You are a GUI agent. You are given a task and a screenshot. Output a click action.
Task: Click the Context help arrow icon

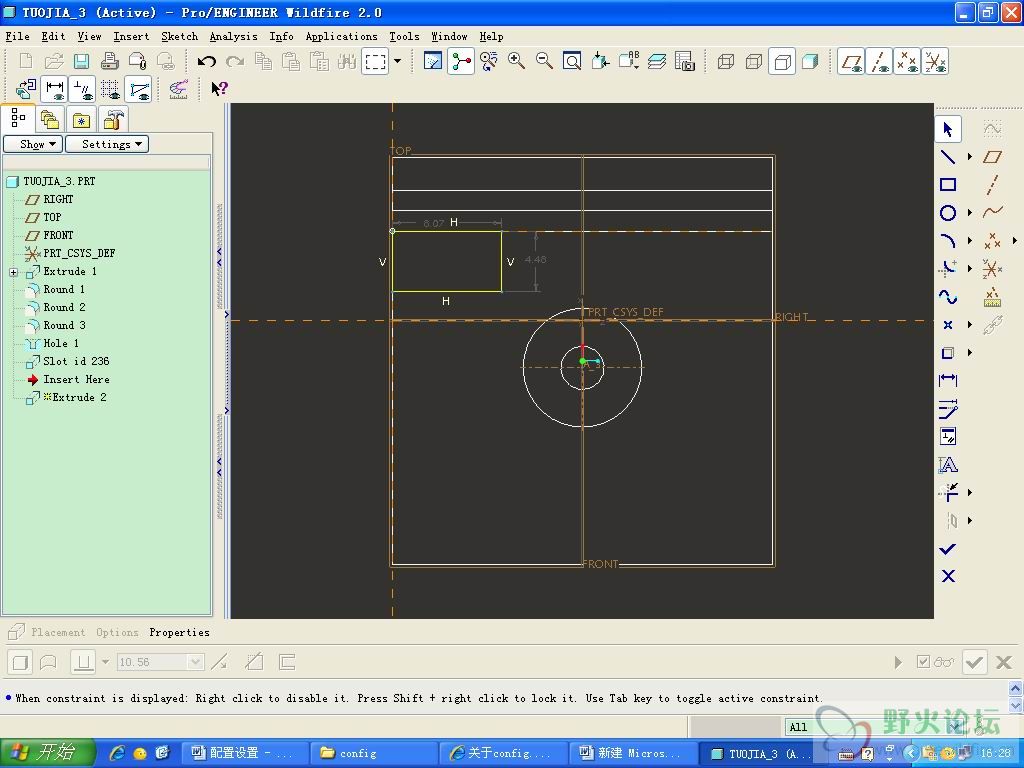[x=219, y=88]
